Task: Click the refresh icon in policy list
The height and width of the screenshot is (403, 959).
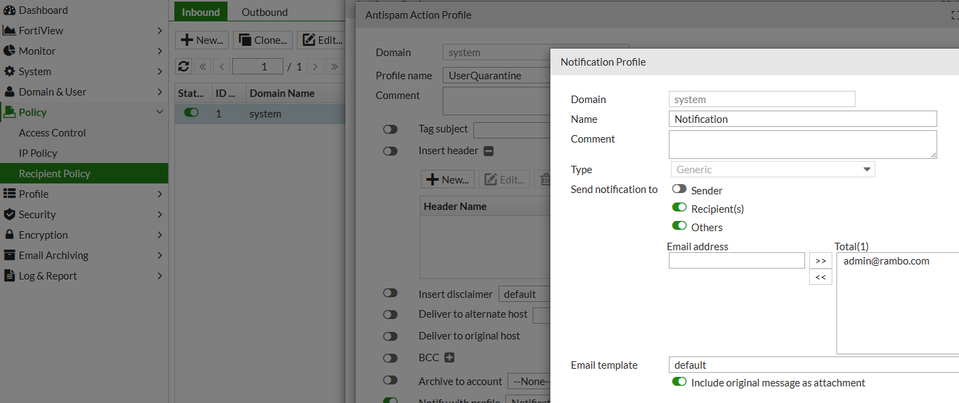Action: (183, 67)
